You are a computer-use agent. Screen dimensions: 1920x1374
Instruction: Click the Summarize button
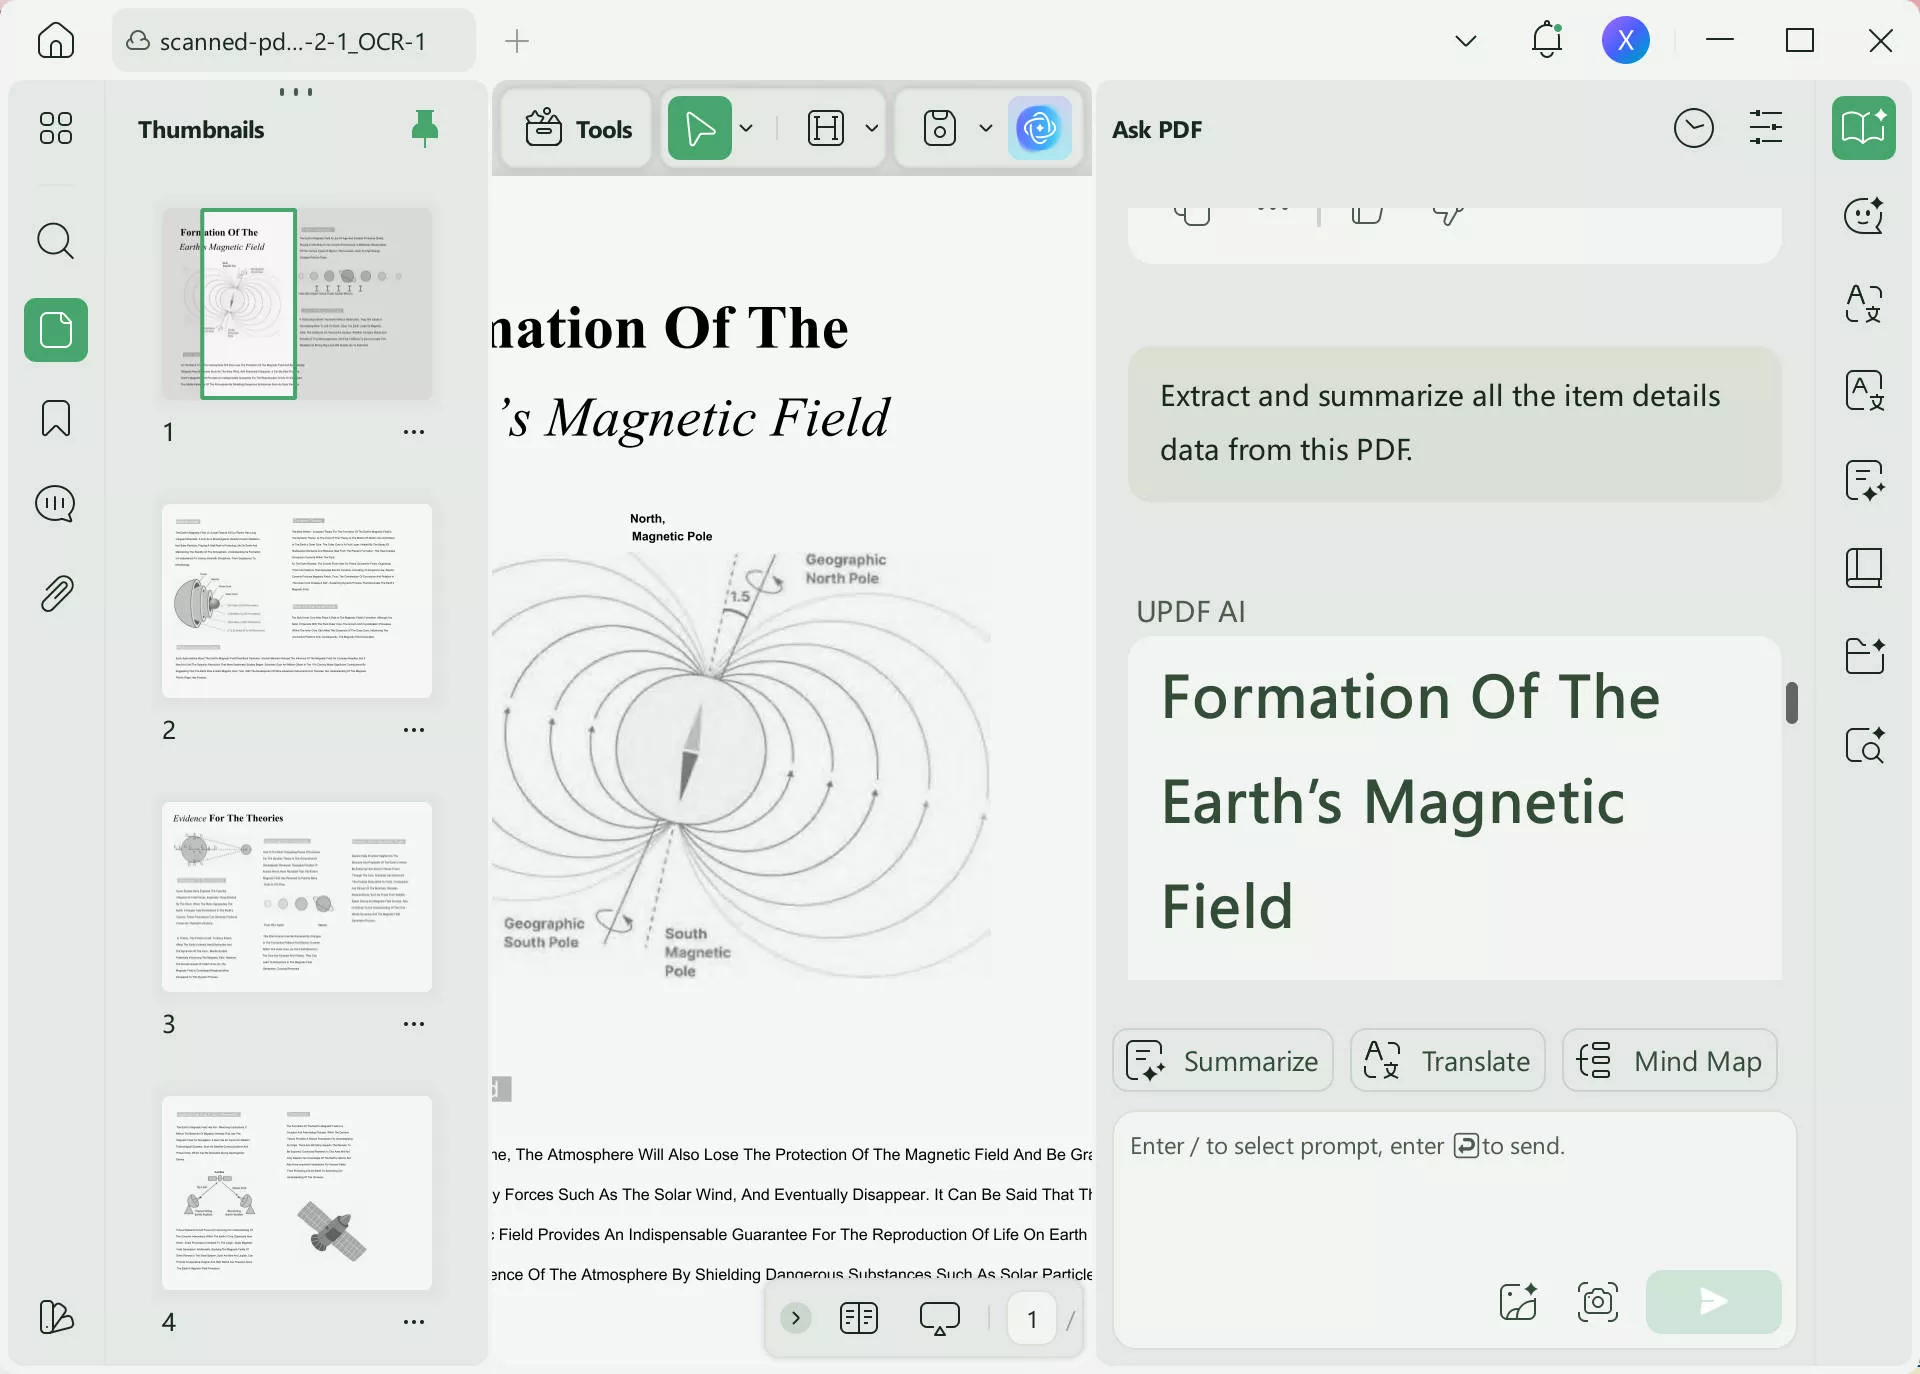point(1222,1061)
